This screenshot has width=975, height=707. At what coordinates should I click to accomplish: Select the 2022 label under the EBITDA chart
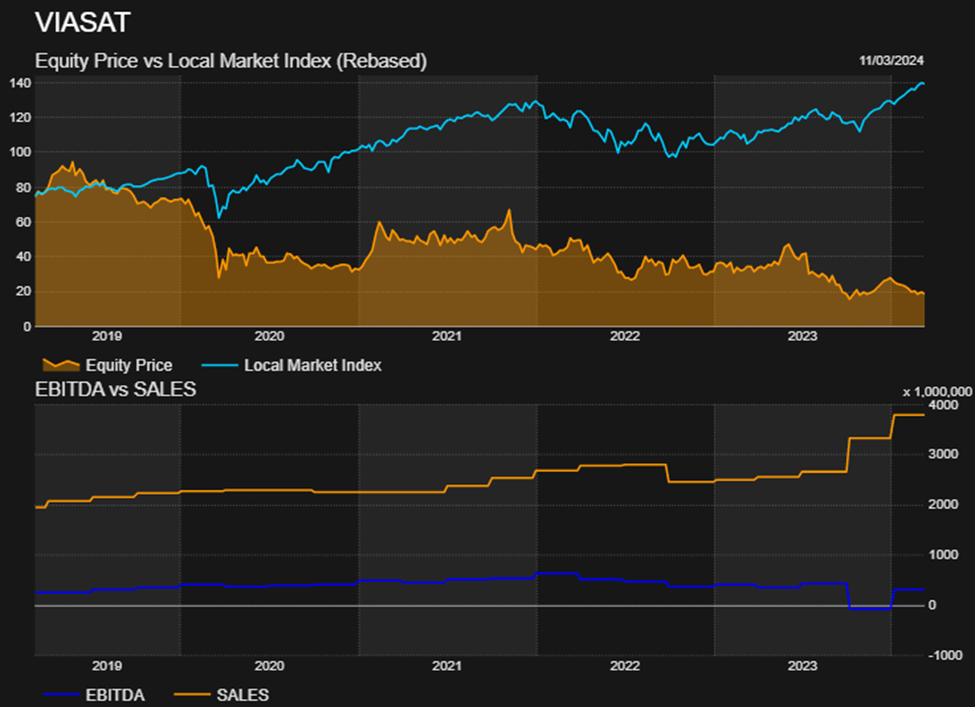pyautogui.click(x=625, y=666)
